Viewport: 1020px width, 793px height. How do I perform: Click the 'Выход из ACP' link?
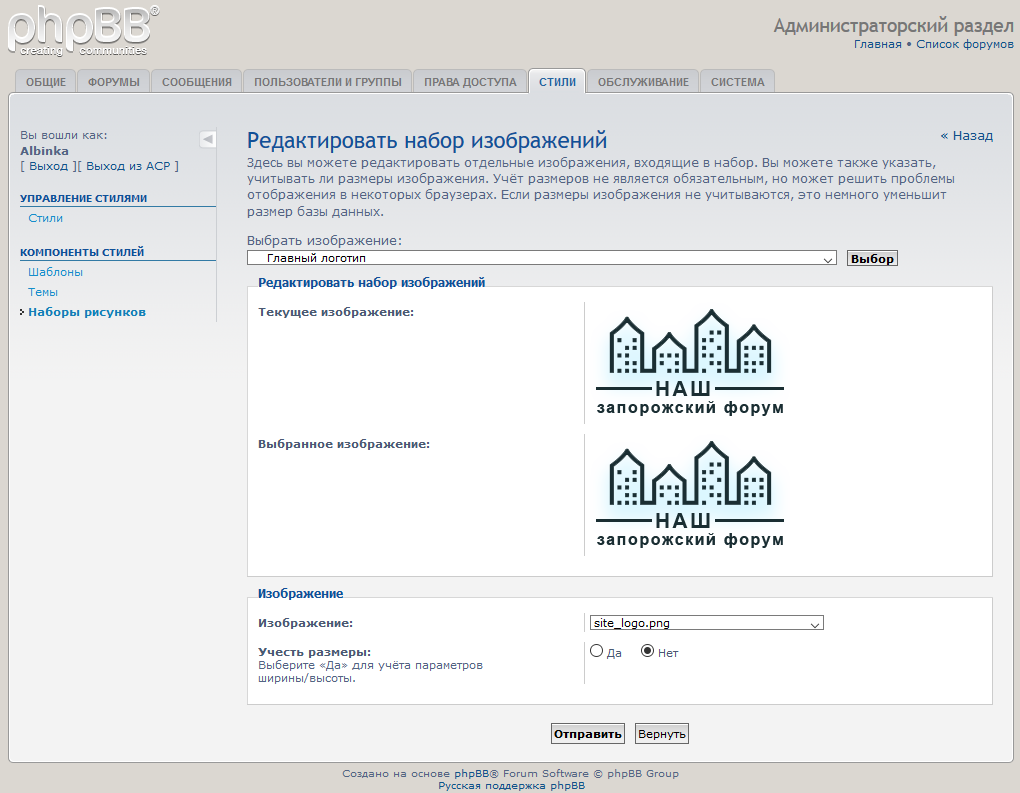pos(129,166)
